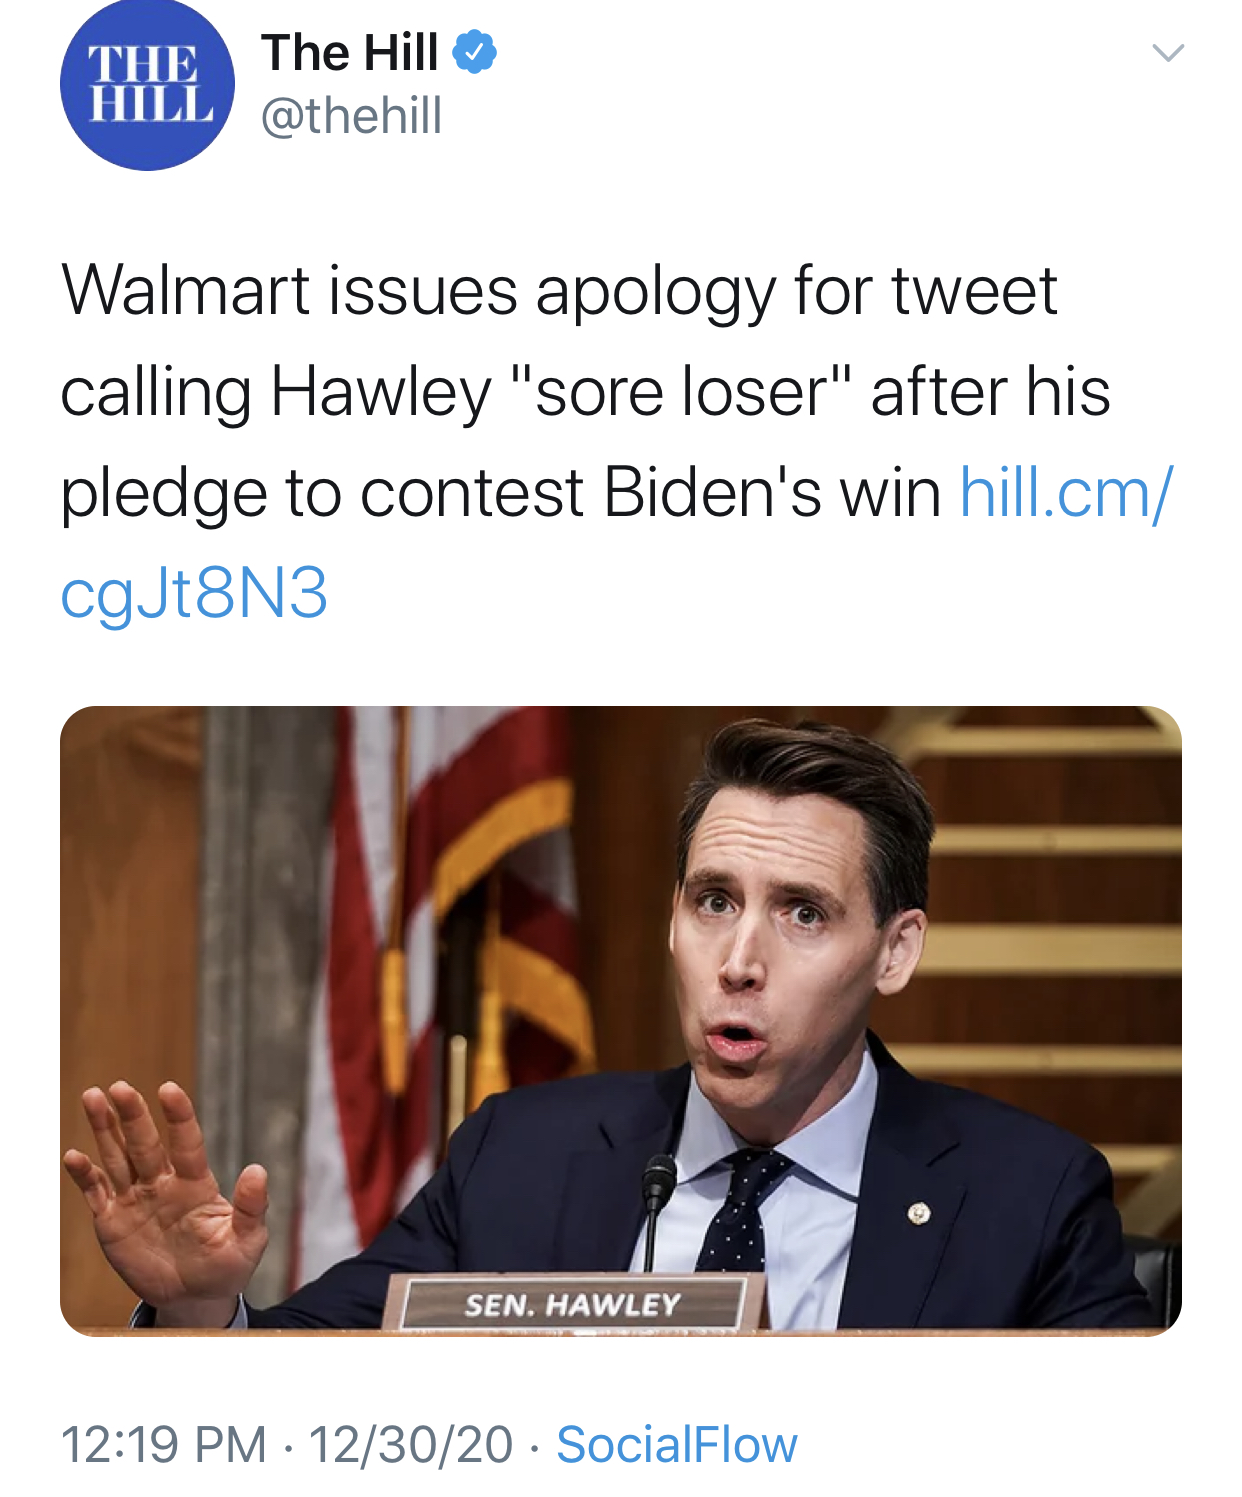Click the 12/30/20 date
1242x1497 pixels.
(x=410, y=1444)
